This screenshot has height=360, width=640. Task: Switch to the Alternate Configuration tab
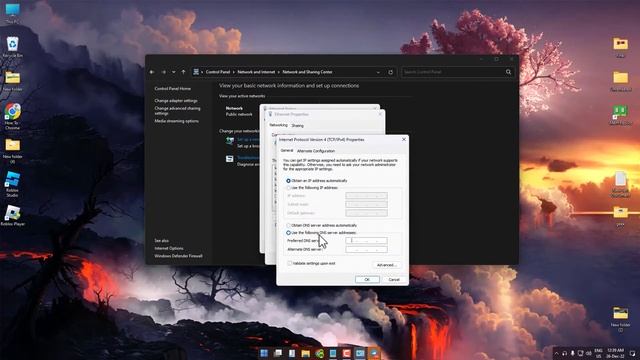tap(316, 151)
